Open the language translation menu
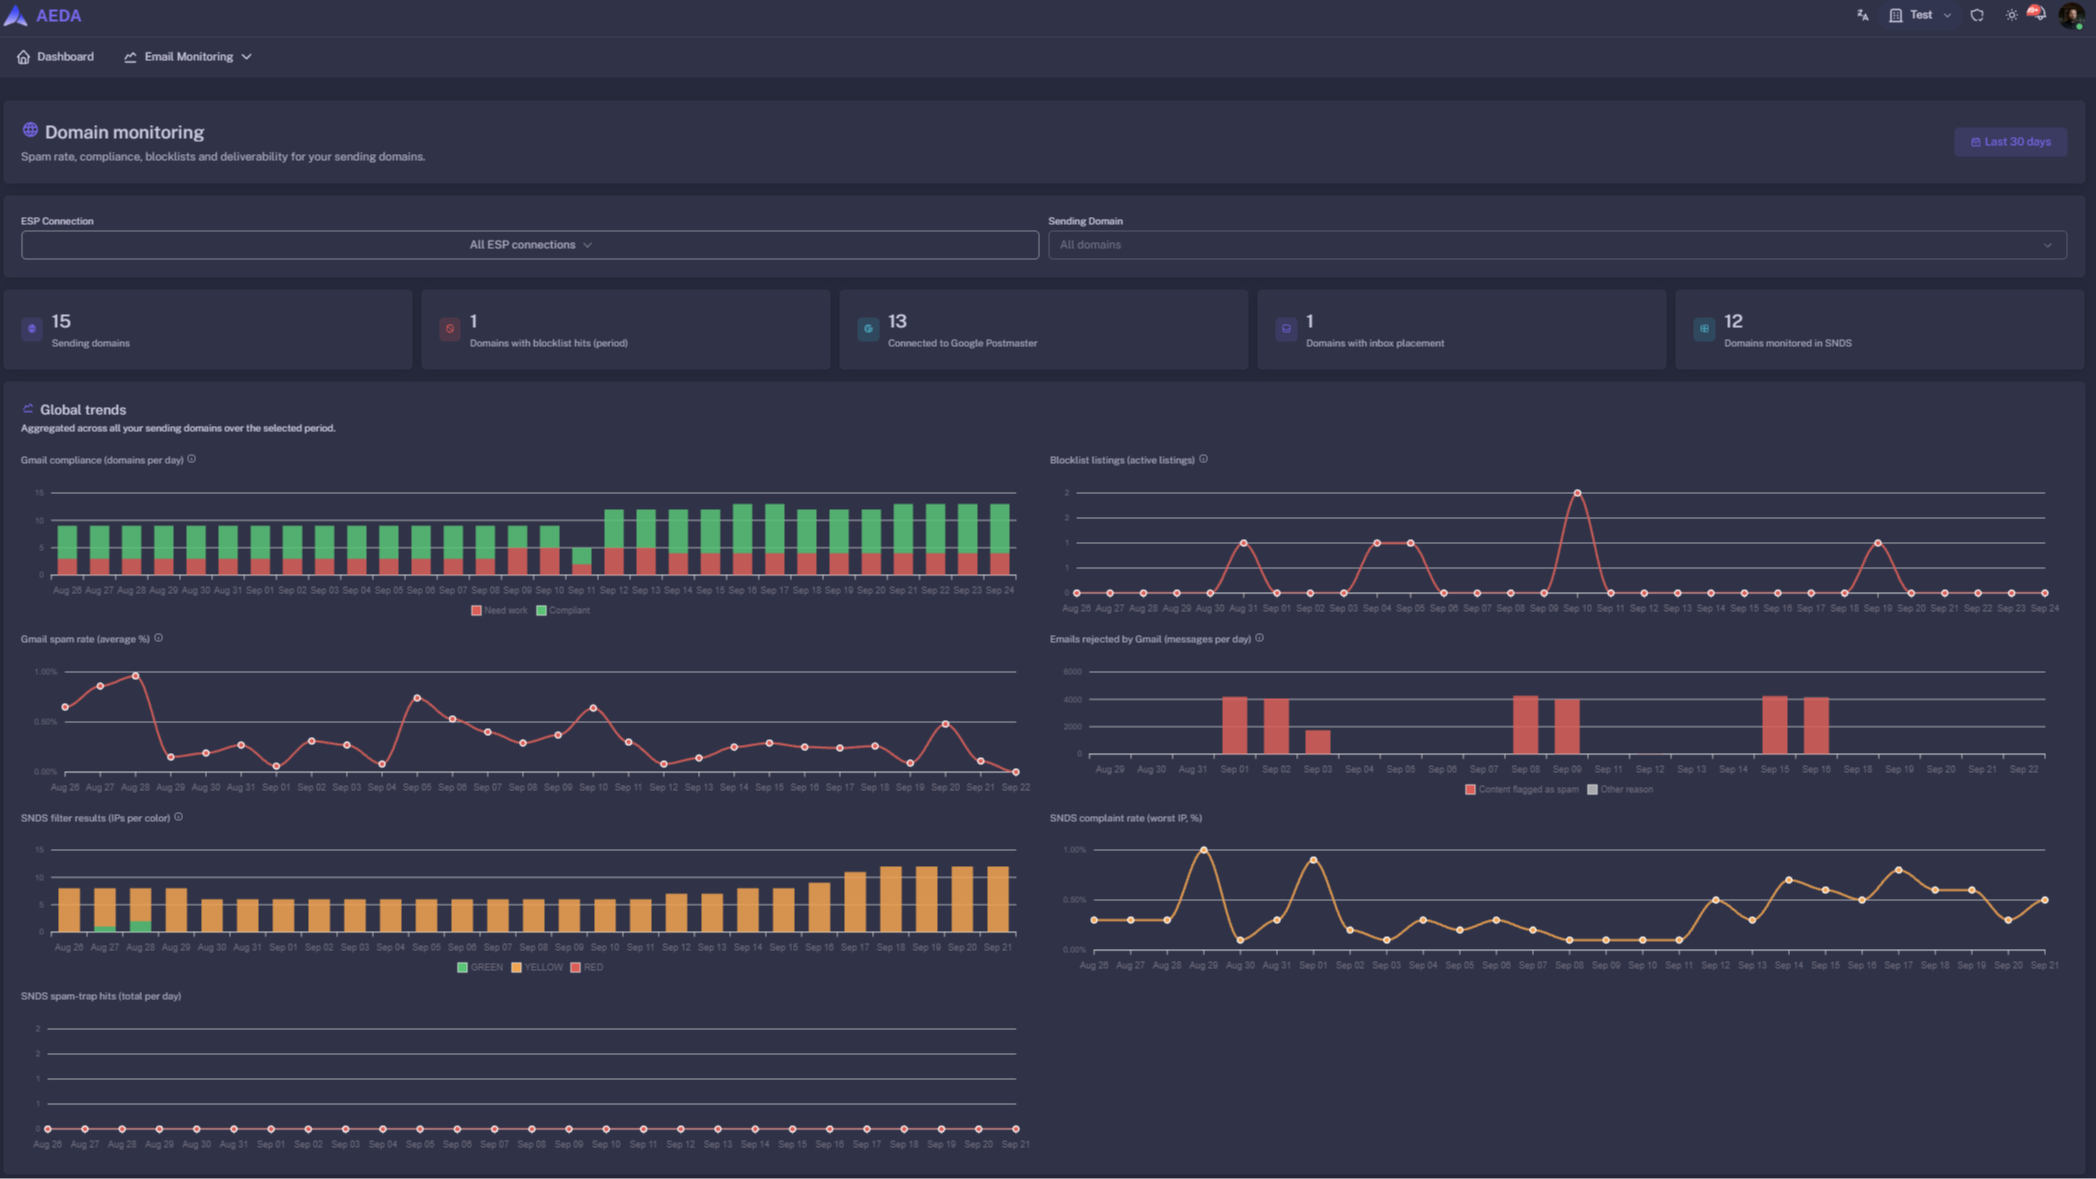Screen dimensions: 2096x1179 (x=1862, y=15)
